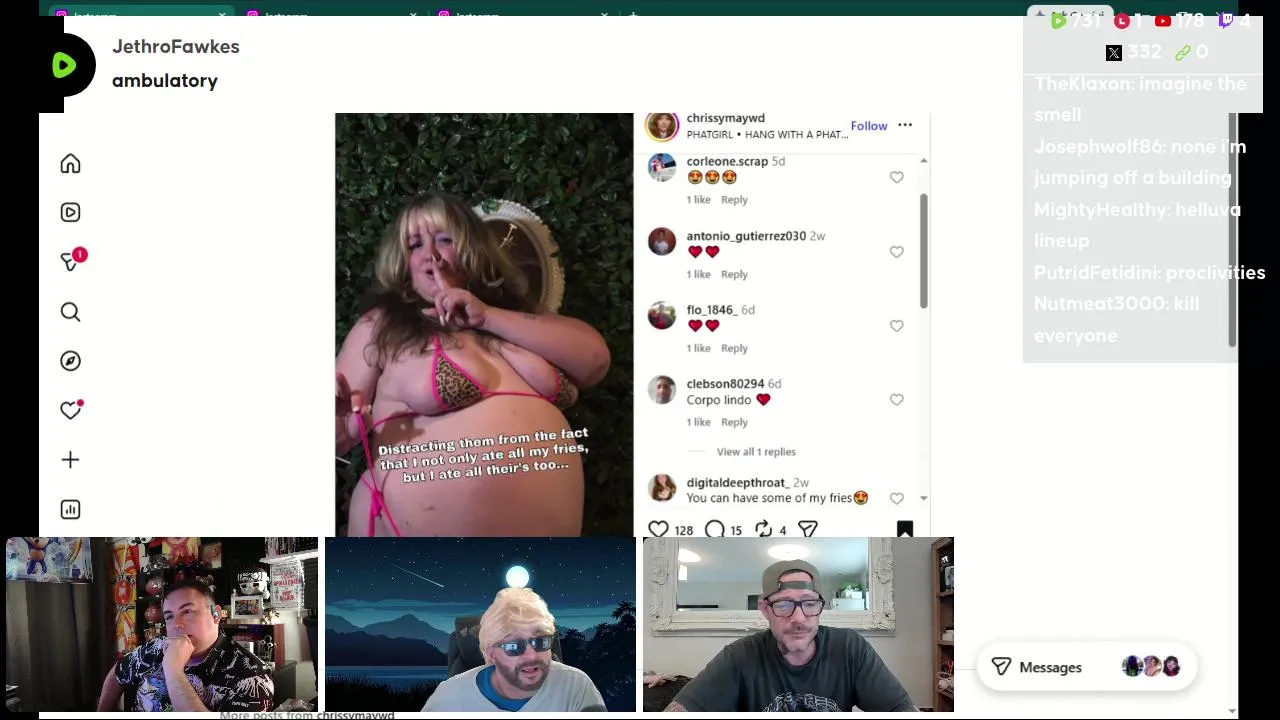This screenshot has height=720, width=1280.
Task: Click the X viewer count icon
Action: 1113,53
